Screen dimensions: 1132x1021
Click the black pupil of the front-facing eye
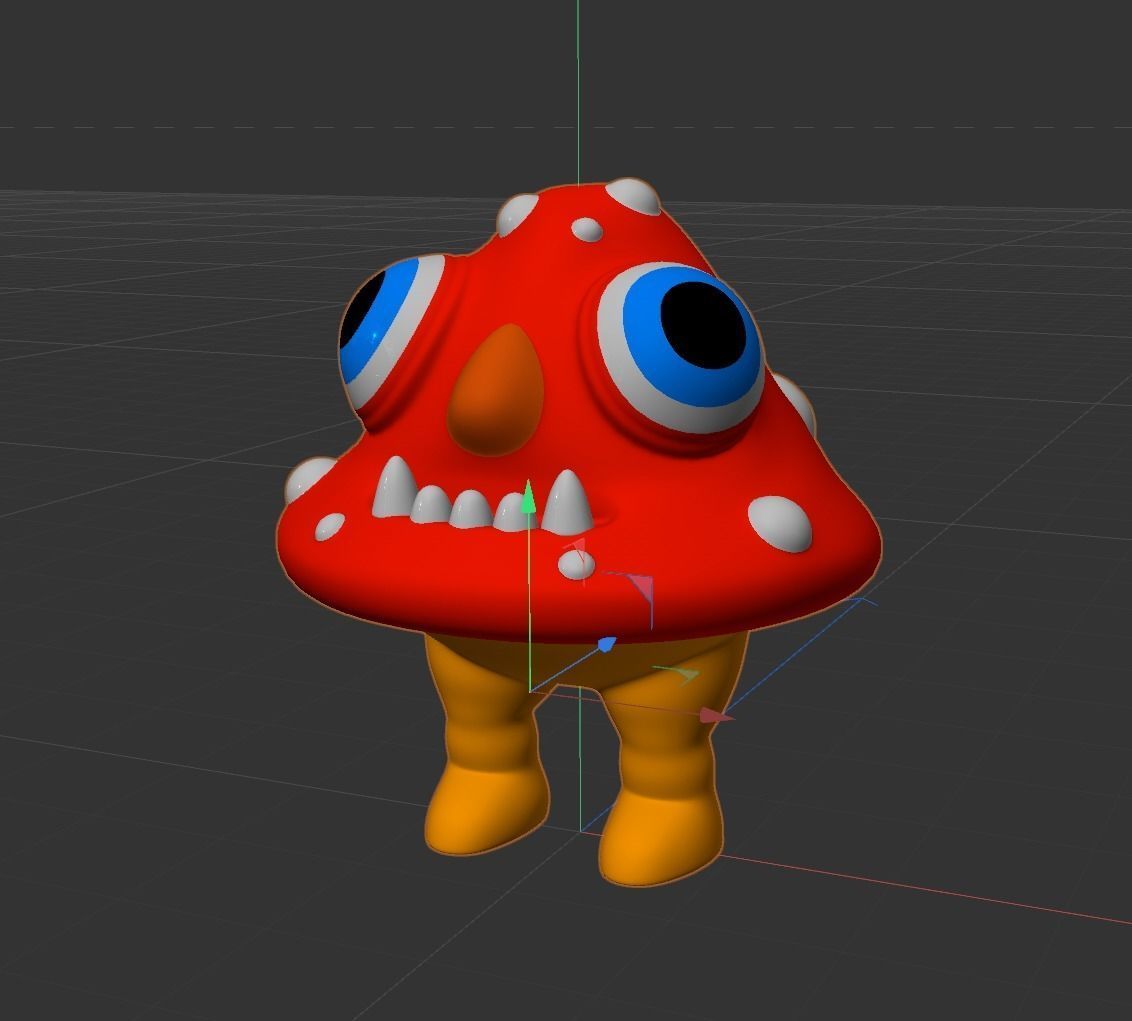(x=703, y=326)
